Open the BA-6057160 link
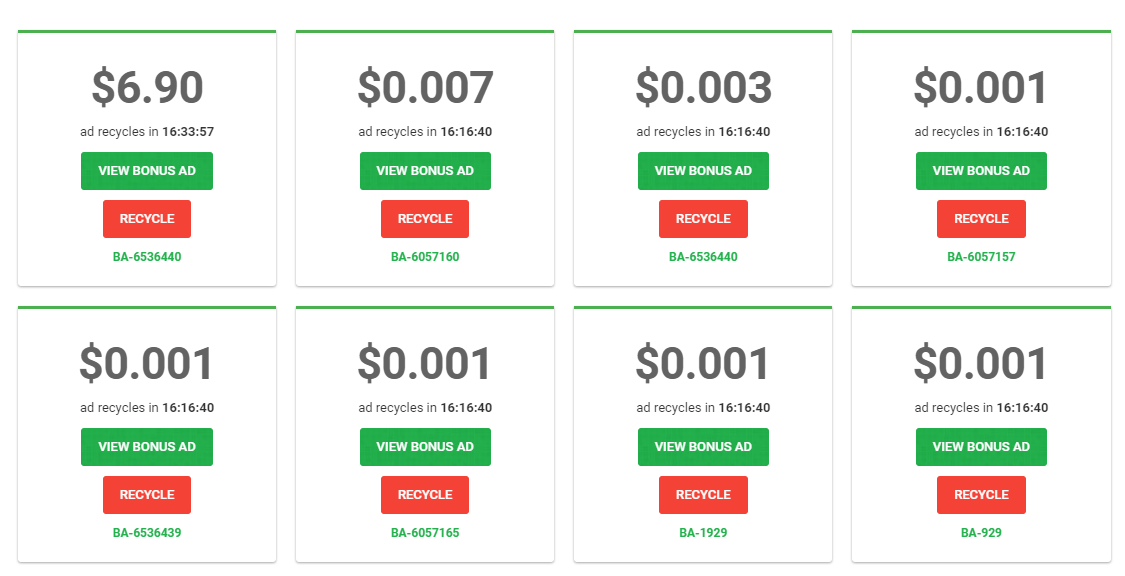The width and height of the screenshot is (1125, 576). (x=425, y=257)
